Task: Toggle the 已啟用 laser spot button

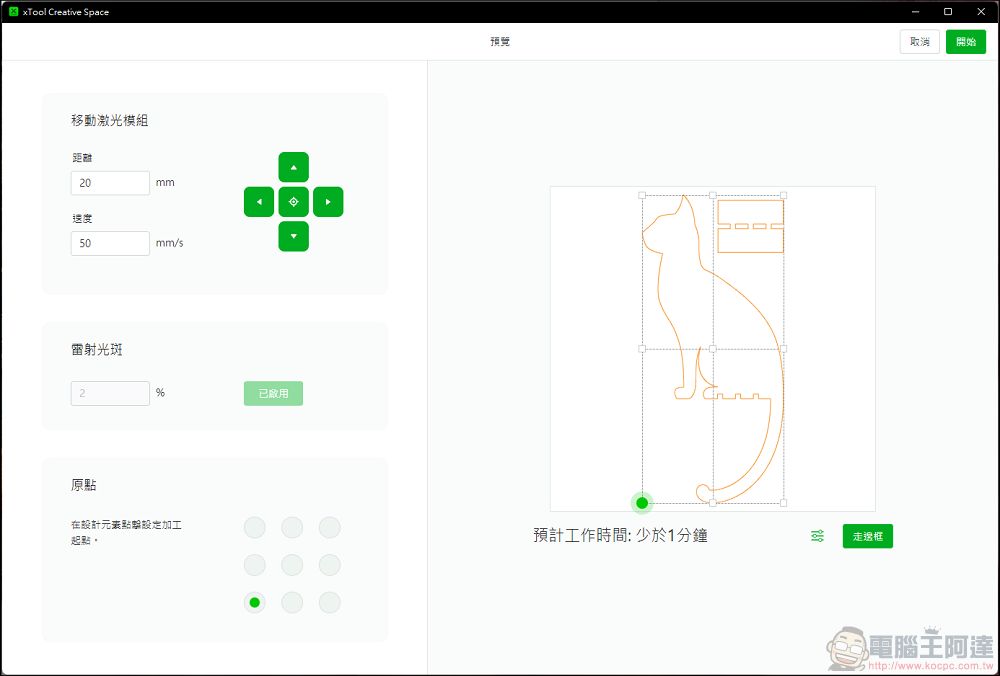Action: [x=273, y=394]
